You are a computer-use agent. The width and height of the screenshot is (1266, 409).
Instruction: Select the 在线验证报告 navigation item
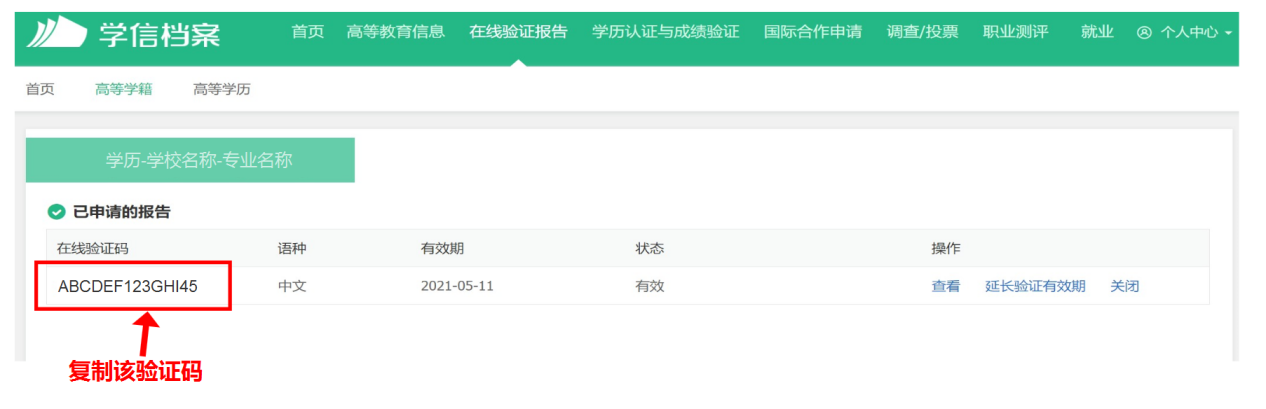pos(518,32)
